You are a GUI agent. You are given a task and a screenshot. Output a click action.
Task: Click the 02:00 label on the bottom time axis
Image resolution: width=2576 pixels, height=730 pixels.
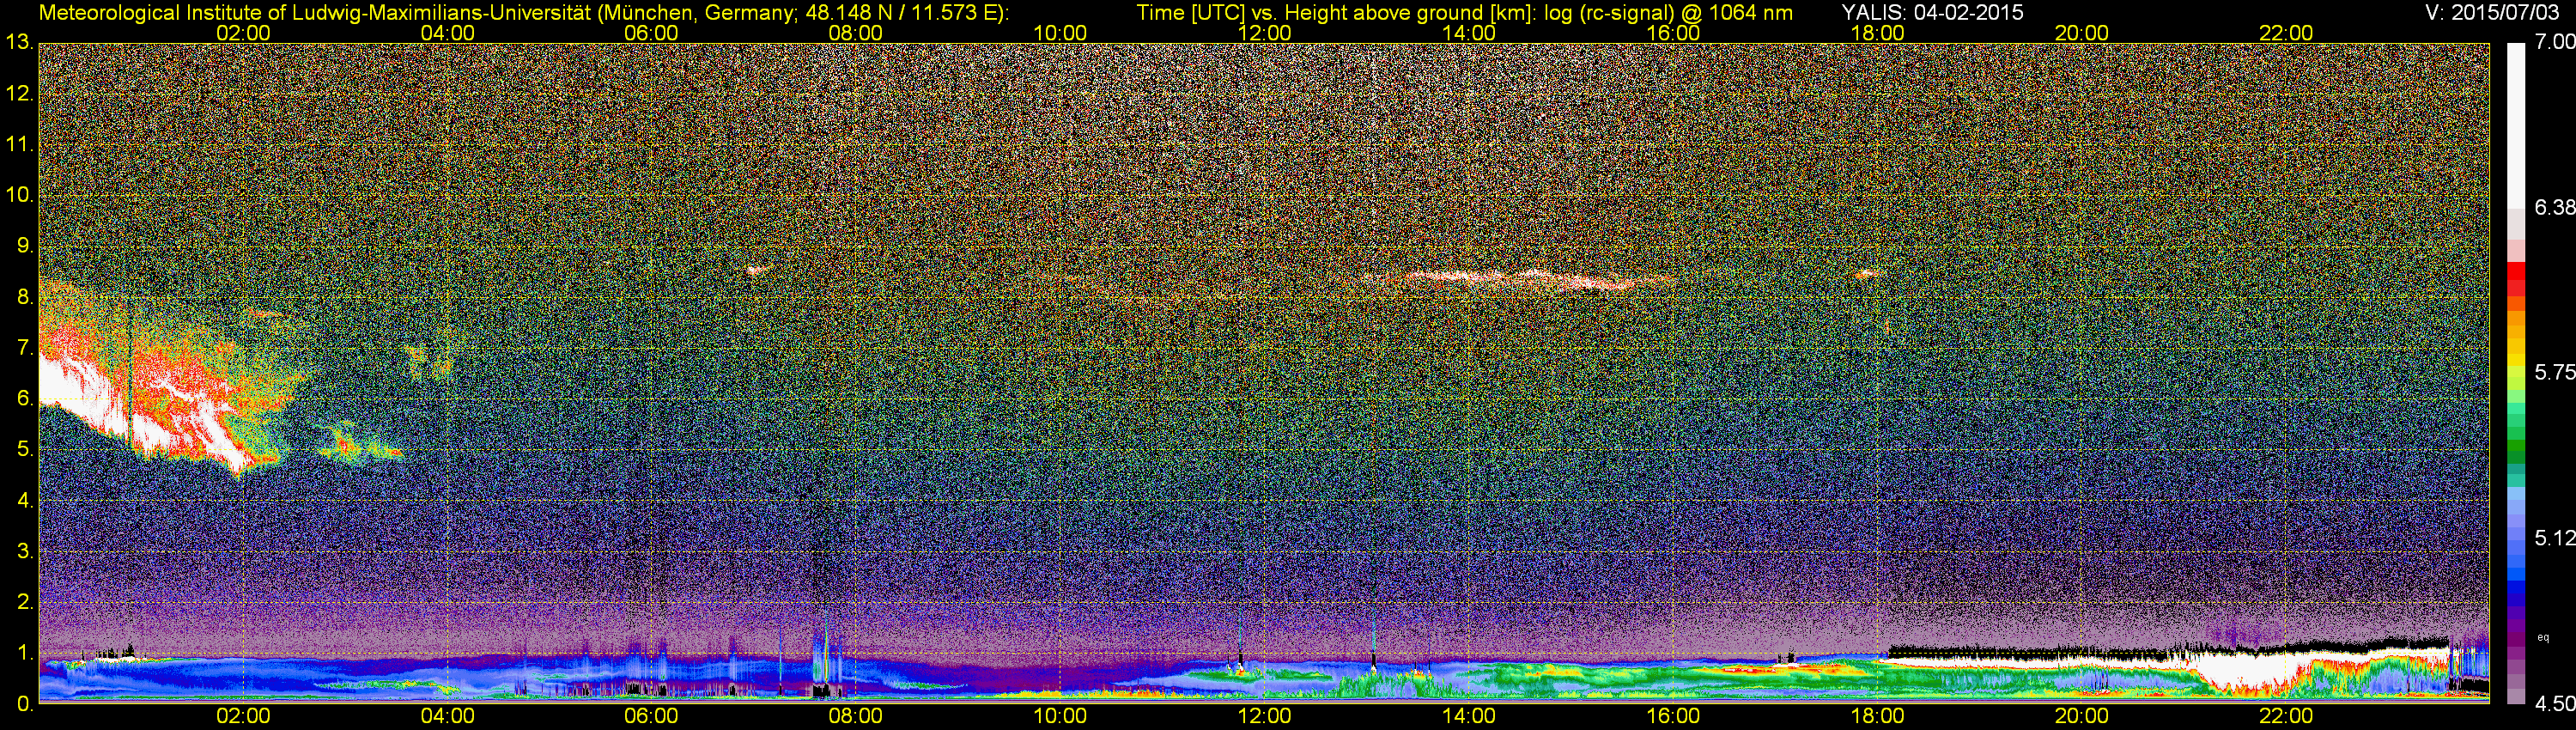pos(243,716)
